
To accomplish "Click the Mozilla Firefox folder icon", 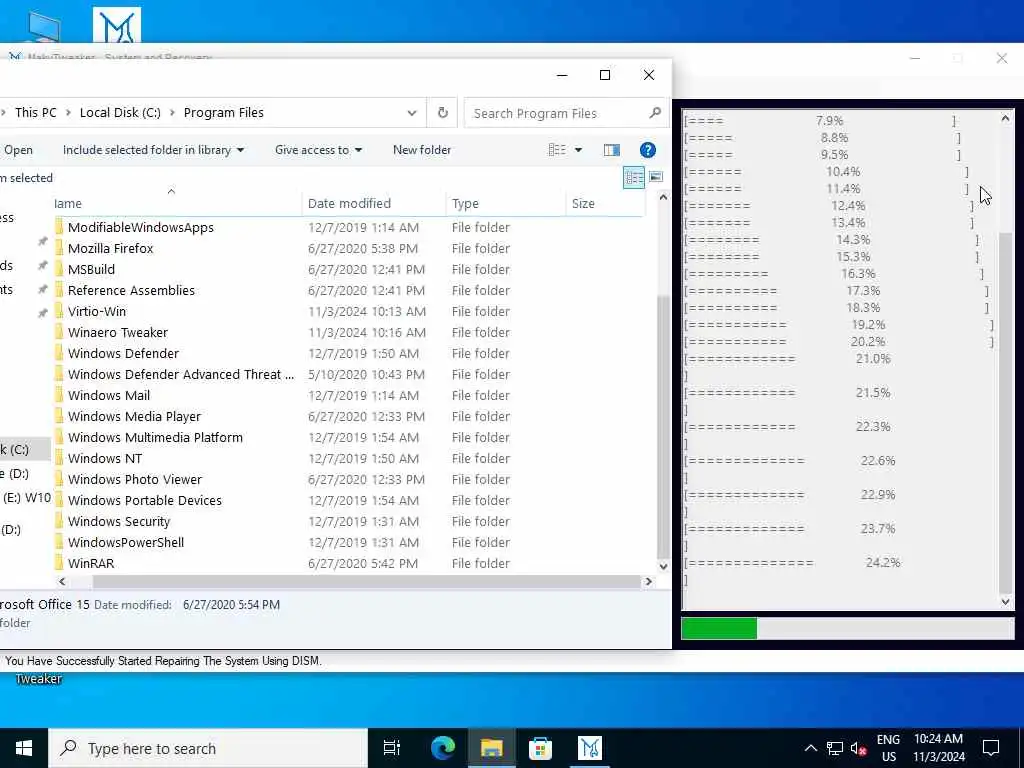I will [x=59, y=248].
